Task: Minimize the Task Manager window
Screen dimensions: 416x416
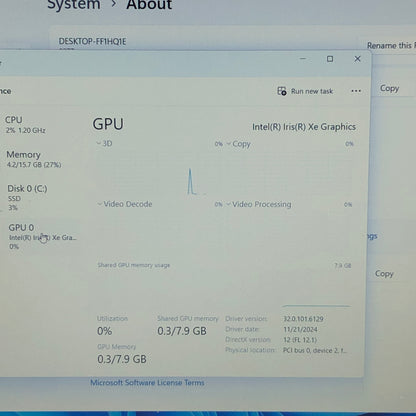Action: point(303,59)
